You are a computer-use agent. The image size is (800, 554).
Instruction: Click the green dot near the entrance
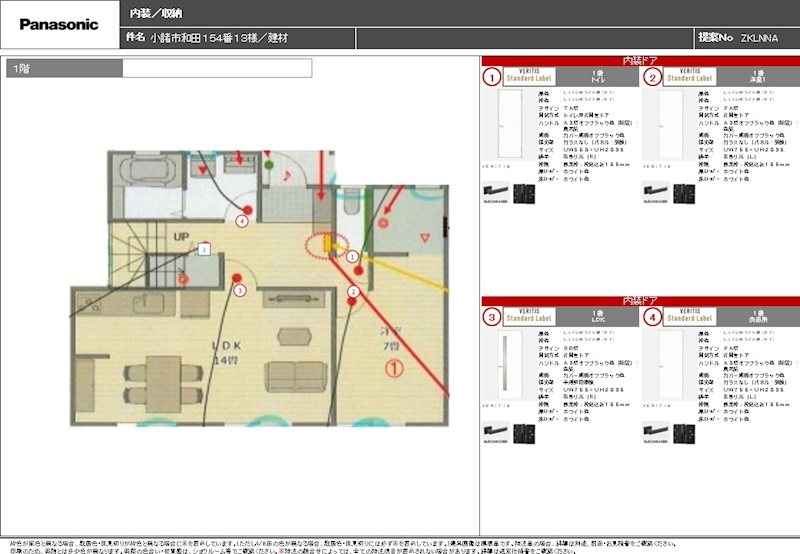click(x=269, y=165)
